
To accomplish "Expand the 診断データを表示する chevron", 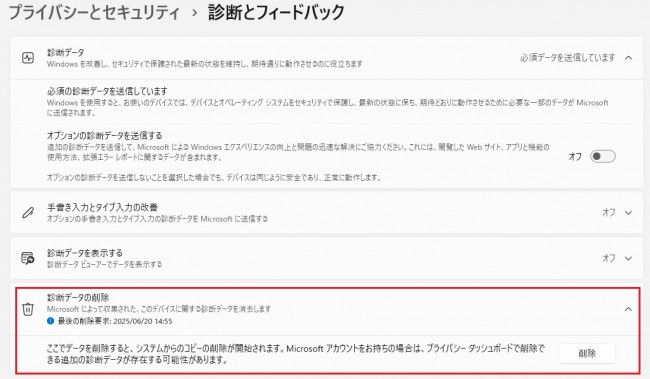I will (628, 258).
